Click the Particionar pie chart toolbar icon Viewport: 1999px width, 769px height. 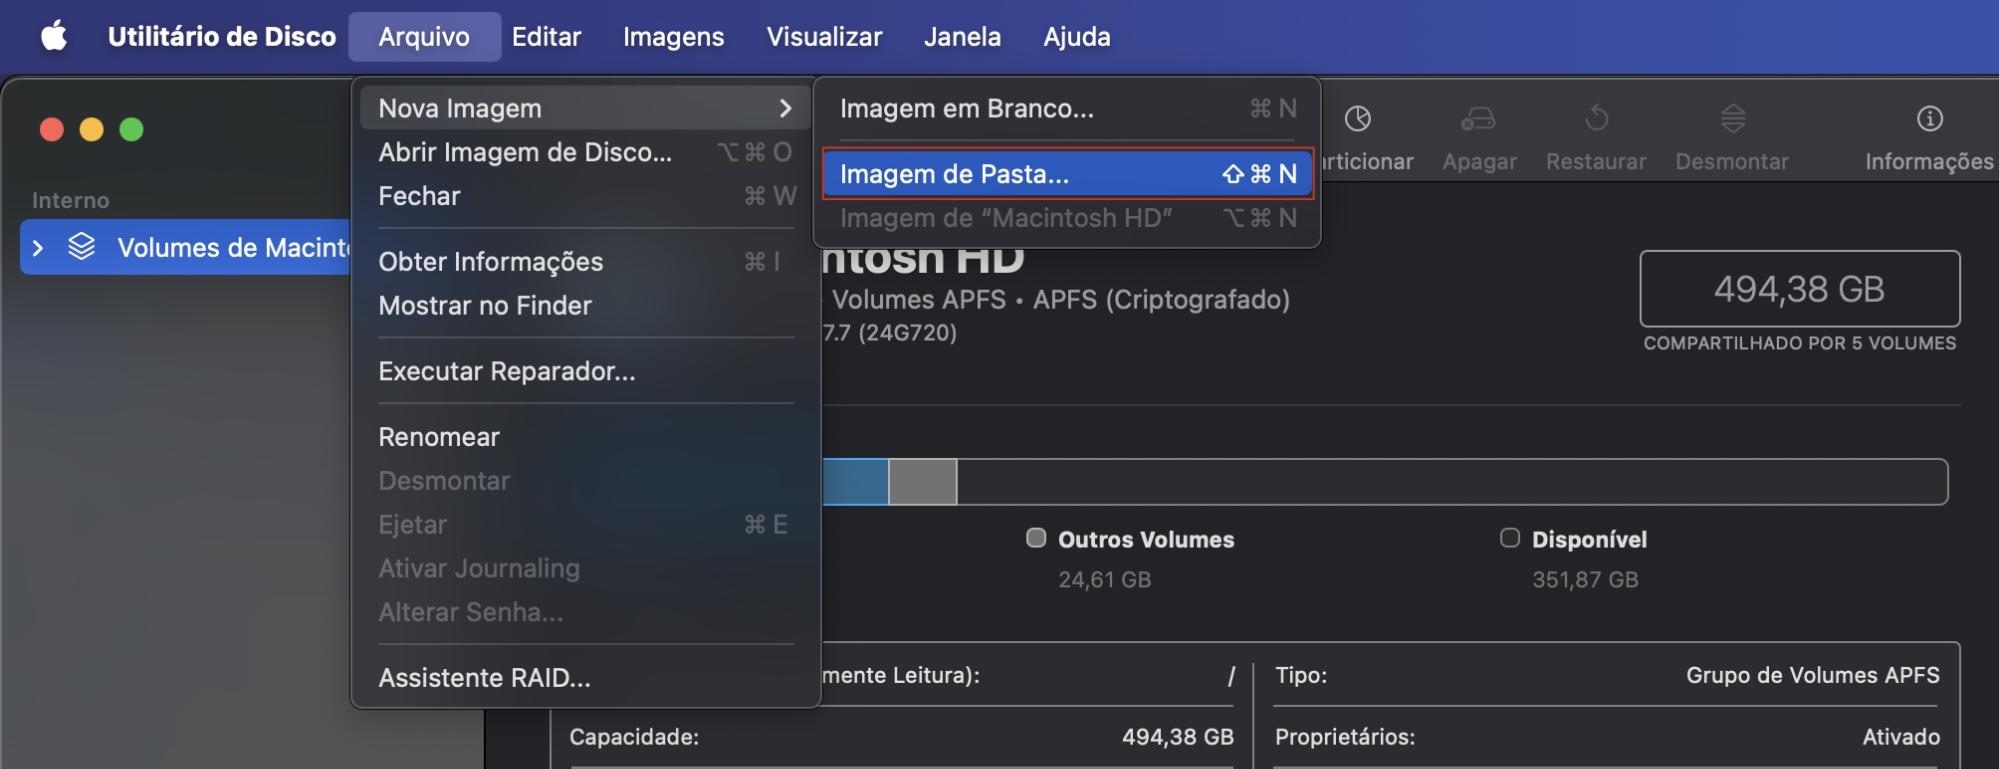pos(1357,119)
